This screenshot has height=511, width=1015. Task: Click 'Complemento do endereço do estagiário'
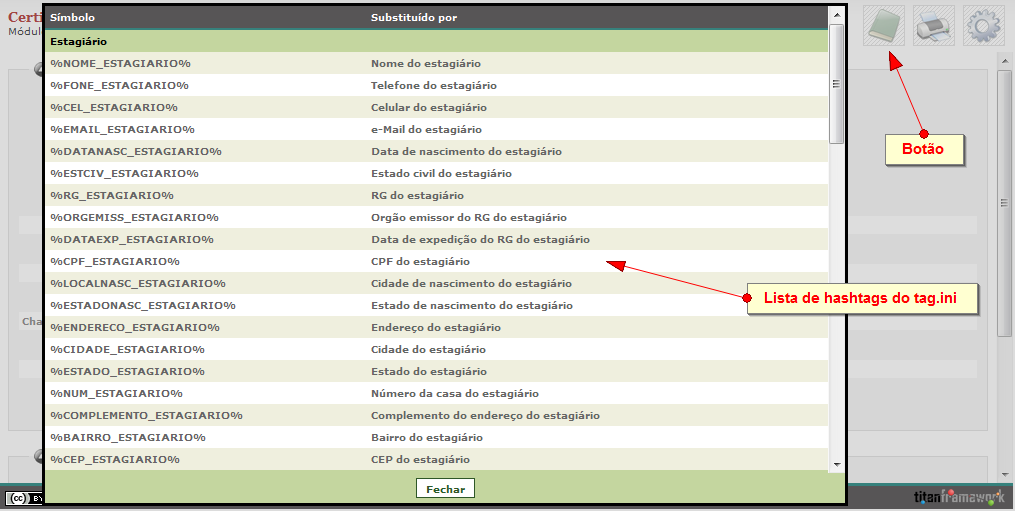coord(485,416)
